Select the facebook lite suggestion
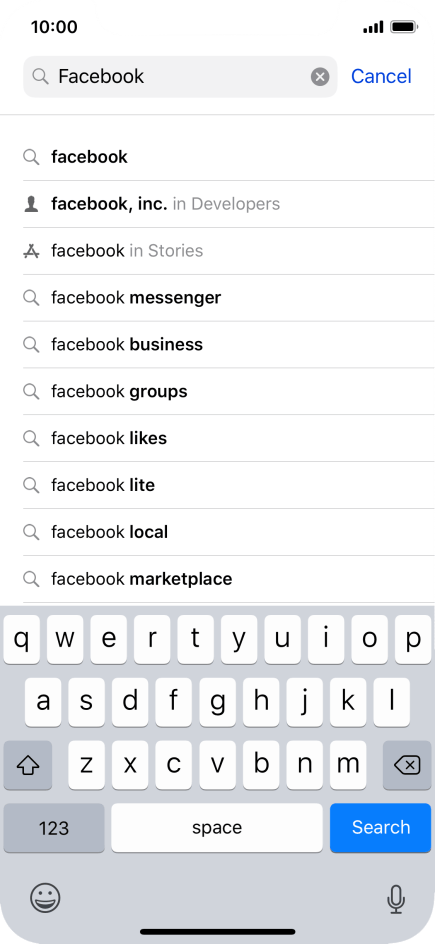 [x=229, y=485]
